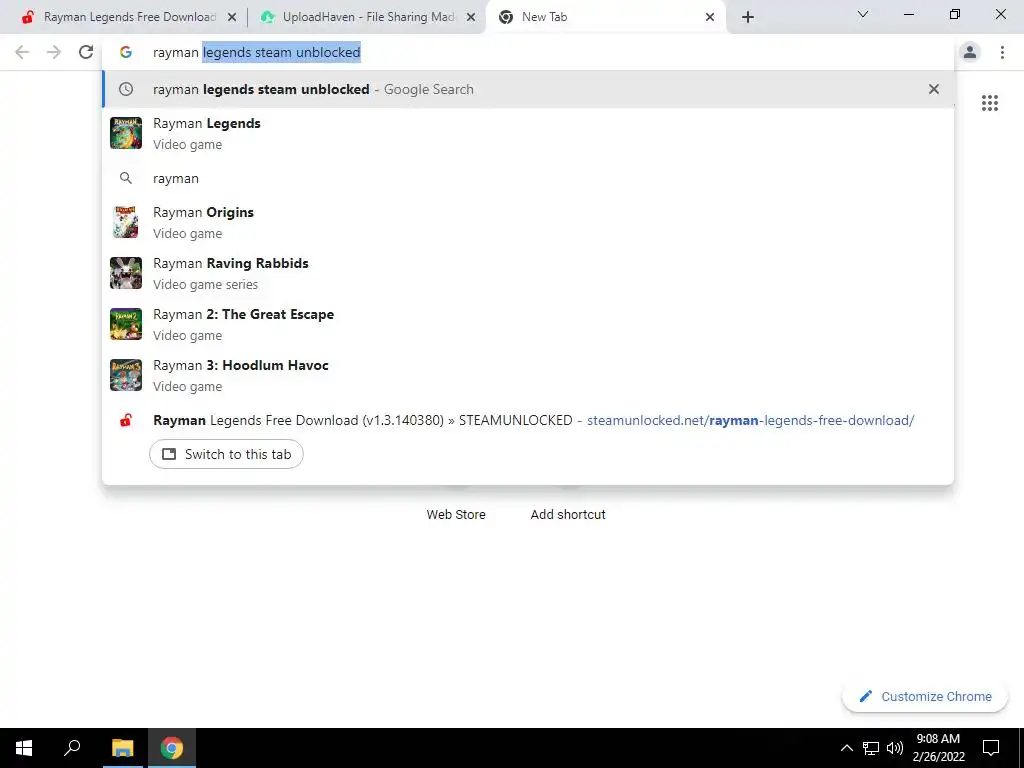Open a new tab with the plus button
The height and width of the screenshot is (768, 1024).
point(748,17)
